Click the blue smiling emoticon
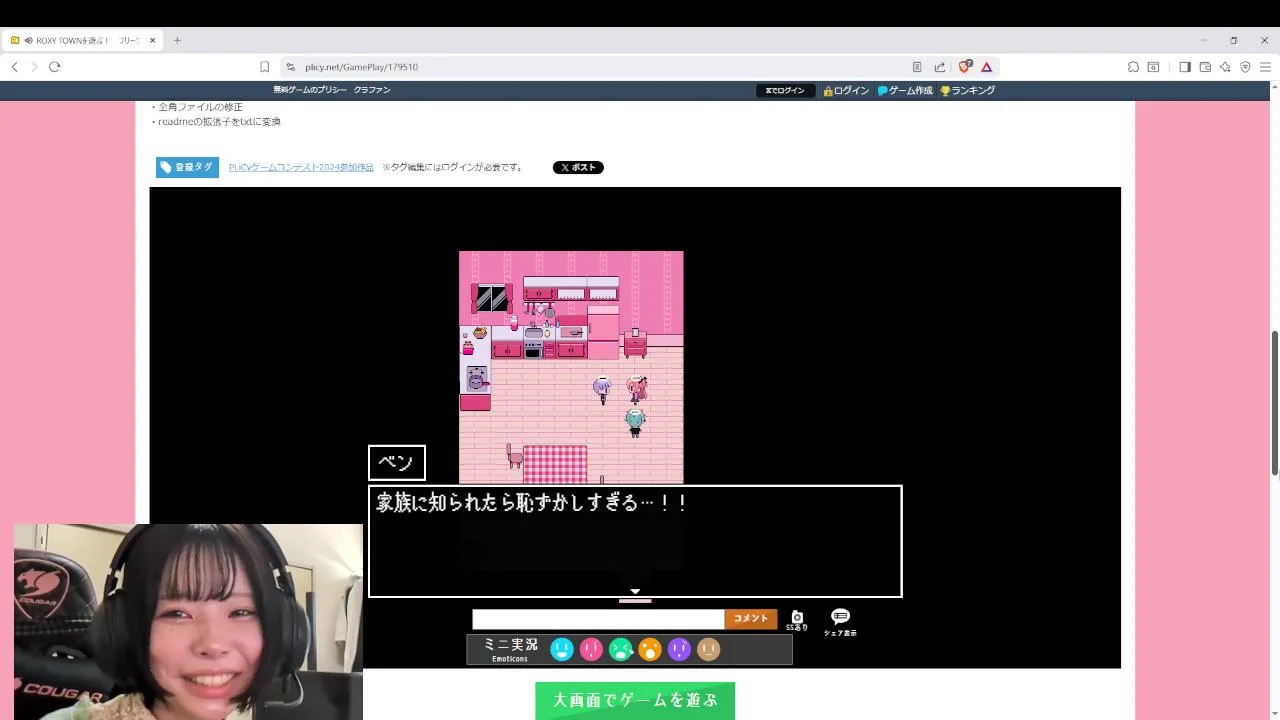The image size is (1280, 720). point(562,650)
